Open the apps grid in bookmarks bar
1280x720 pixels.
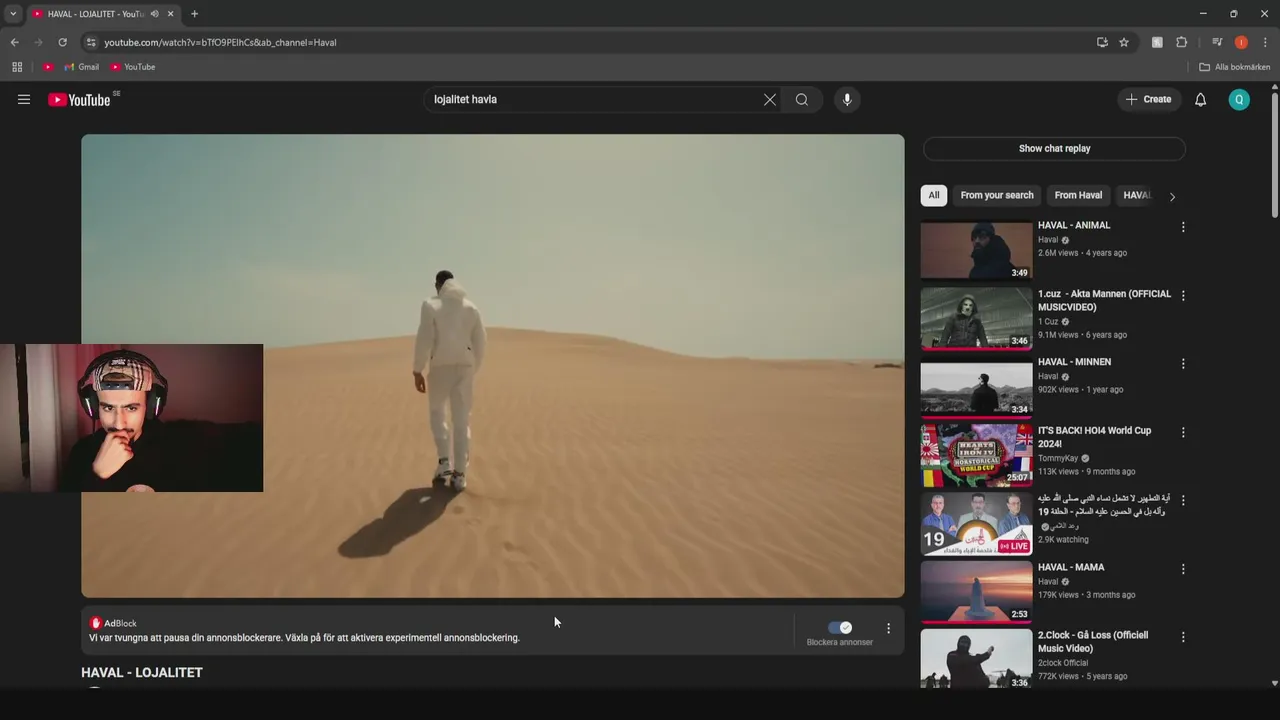click(17, 67)
